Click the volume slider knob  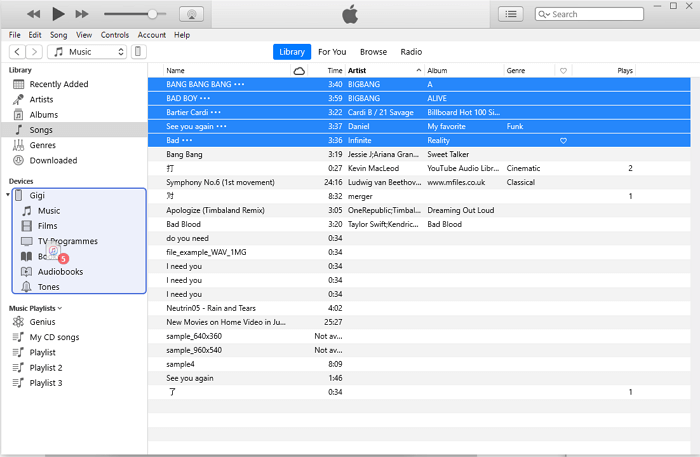coord(152,14)
